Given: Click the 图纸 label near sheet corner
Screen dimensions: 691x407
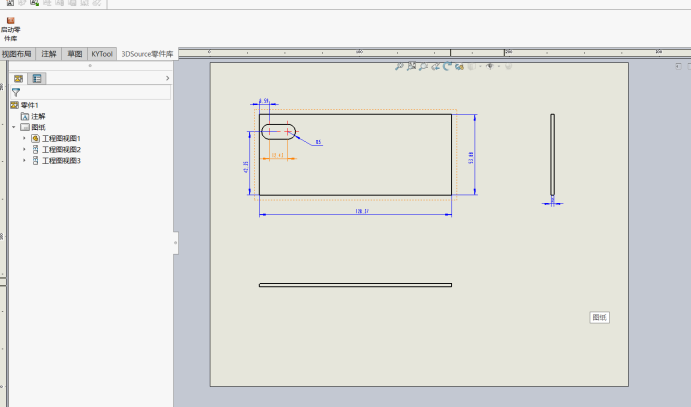Looking at the screenshot, I should [x=599, y=317].
